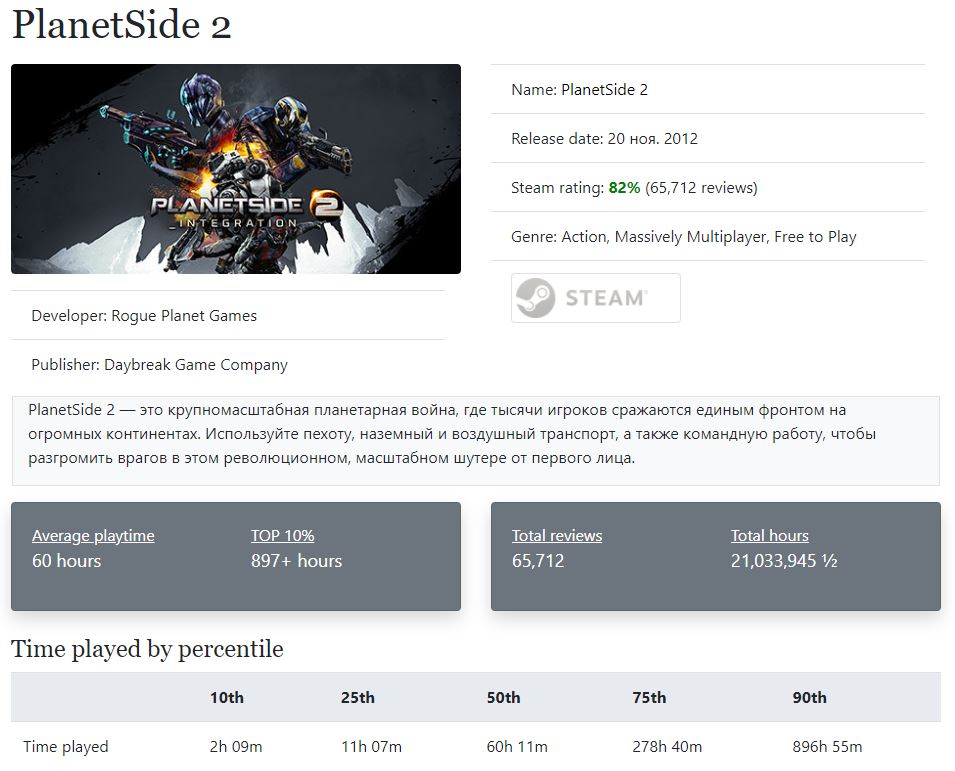The height and width of the screenshot is (771, 955).
Task: Click the Average playtime link
Action: pyautogui.click(x=93, y=536)
